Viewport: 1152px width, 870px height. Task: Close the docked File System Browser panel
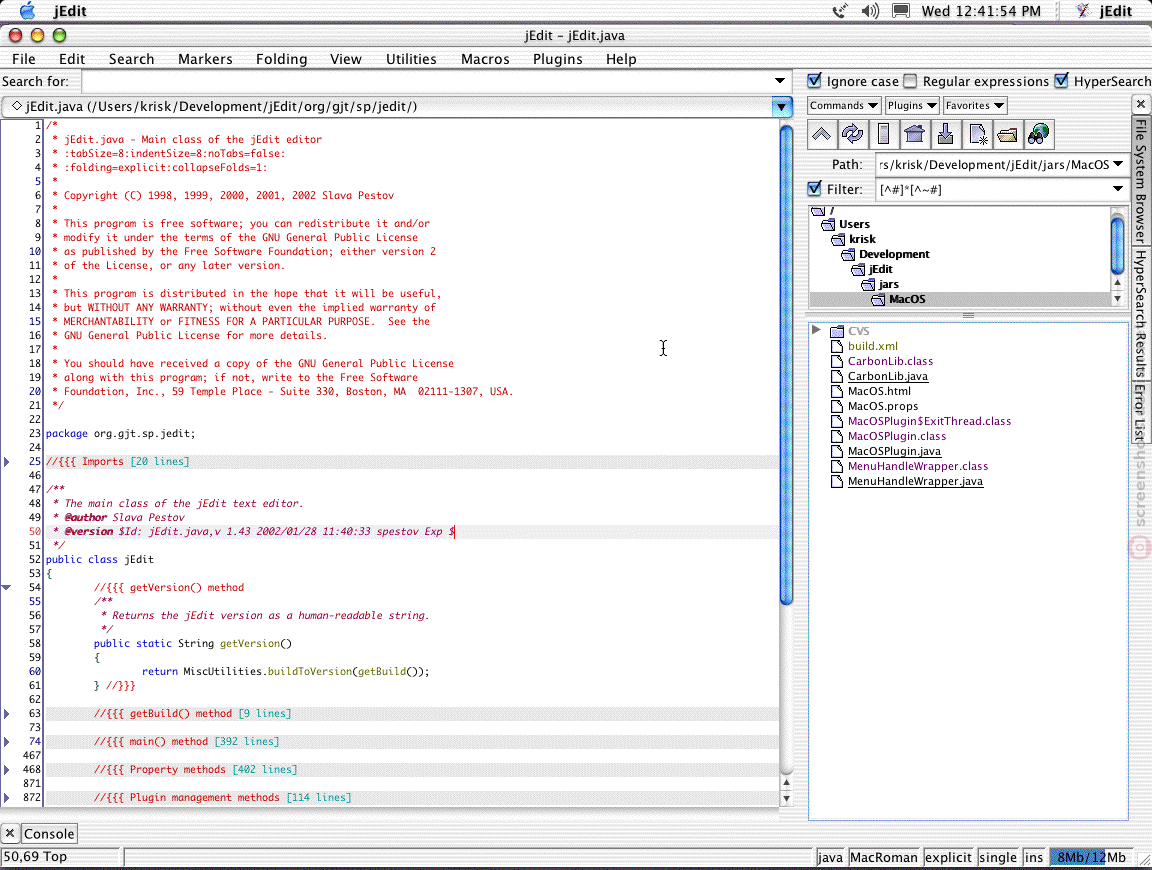pyautogui.click(x=1140, y=104)
